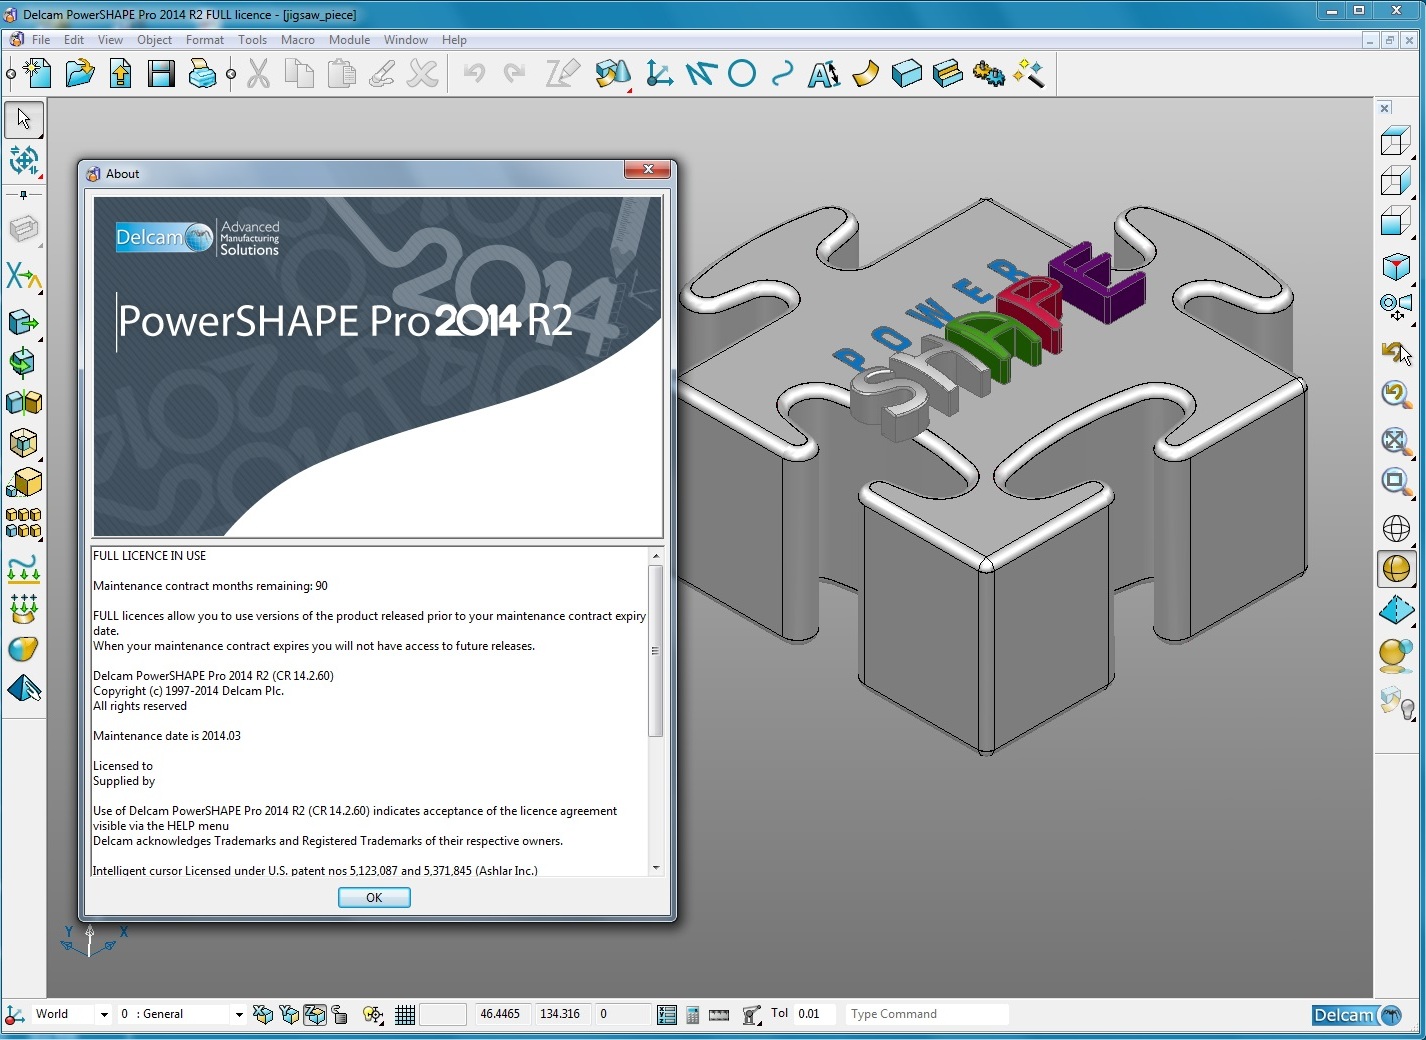The height and width of the screenshot is (1040, 1426).
Task: Click OK in the About dialog
Action: 374,898
